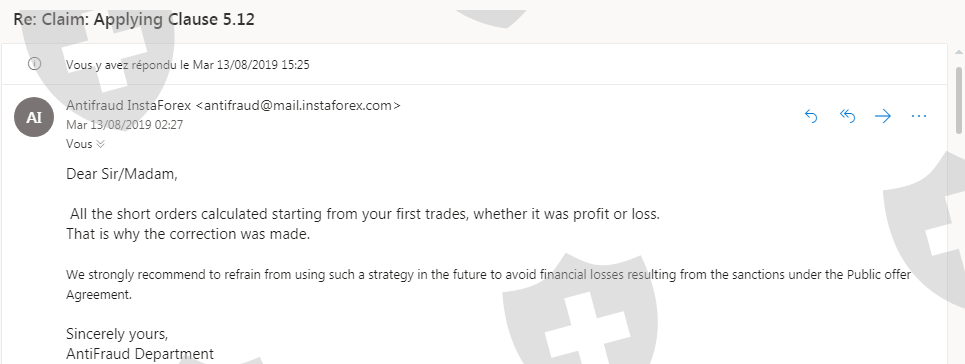
Task: Click the Reply arrow icon
Action: click(x=811, y=116)
